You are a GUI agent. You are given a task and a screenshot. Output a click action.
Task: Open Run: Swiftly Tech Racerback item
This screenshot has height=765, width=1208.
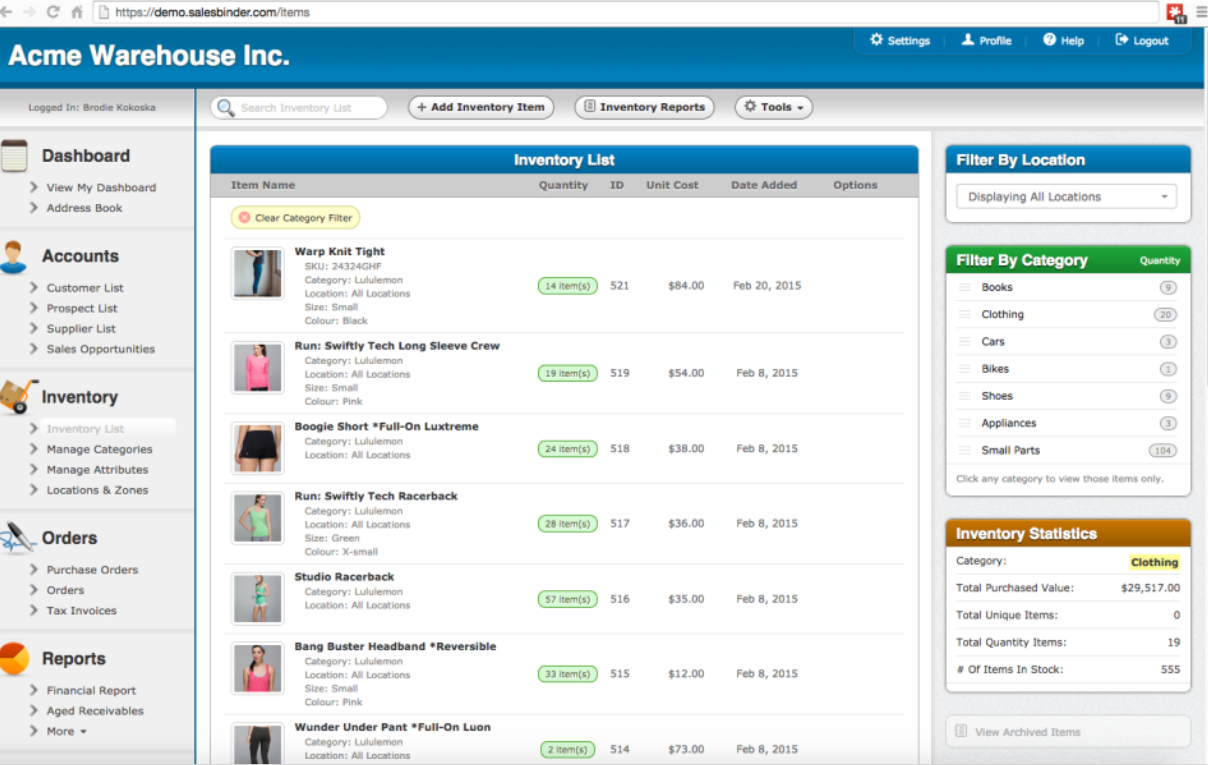pos(376,496)
